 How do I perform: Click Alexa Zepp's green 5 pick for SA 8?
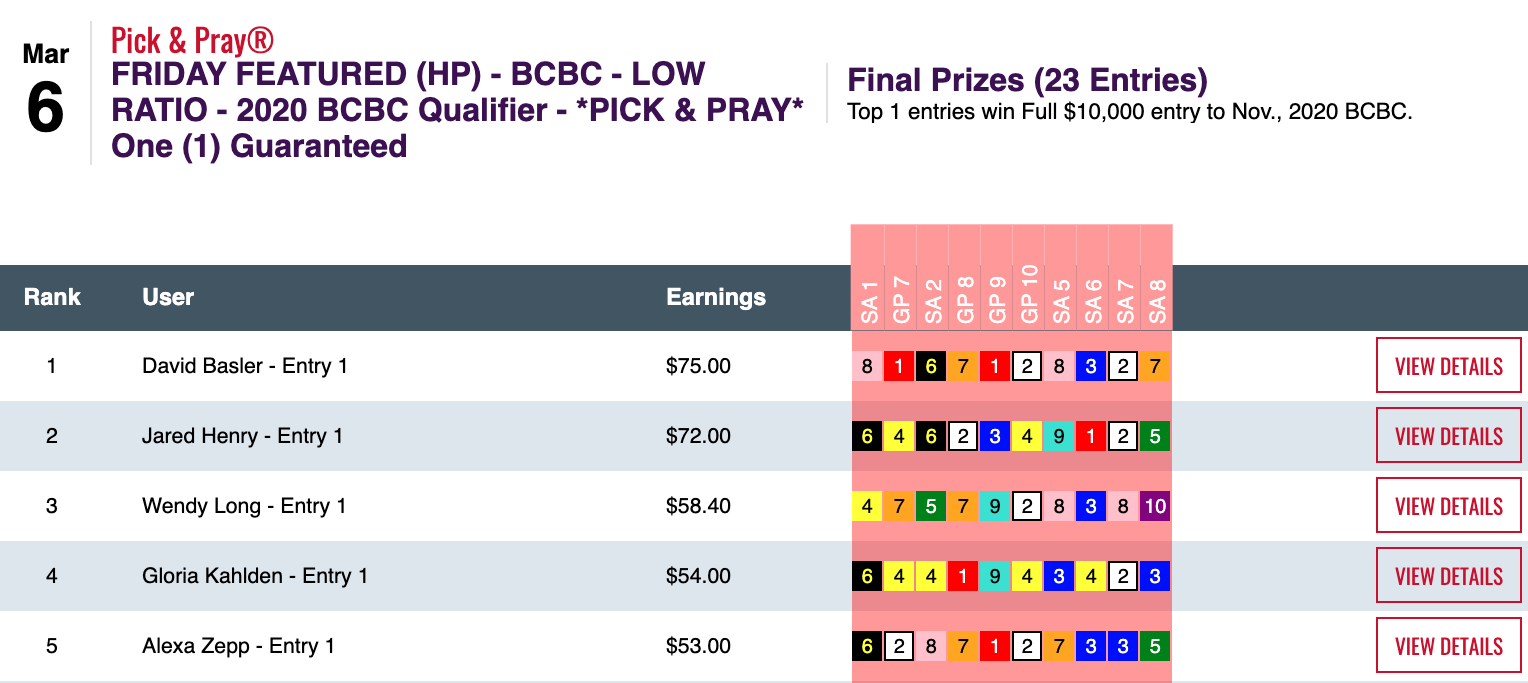pyautogui.click(x=1155, y=646)
